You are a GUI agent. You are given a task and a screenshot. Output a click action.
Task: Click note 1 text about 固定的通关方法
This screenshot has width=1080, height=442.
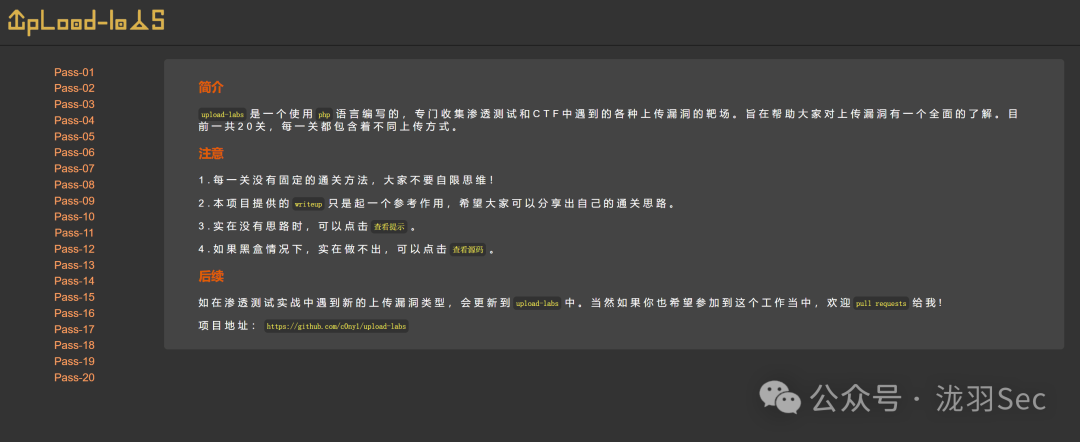[346, 180]
